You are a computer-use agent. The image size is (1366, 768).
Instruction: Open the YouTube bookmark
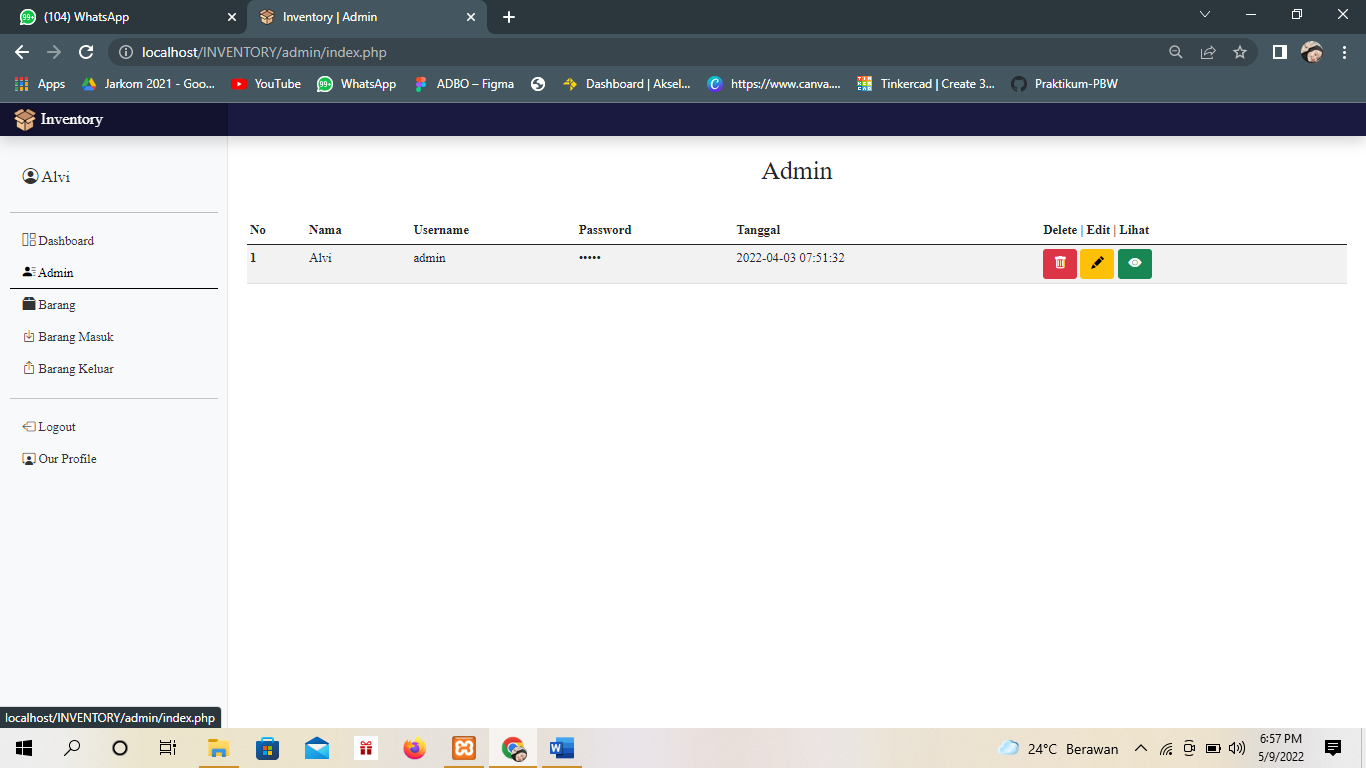point(265,84)
